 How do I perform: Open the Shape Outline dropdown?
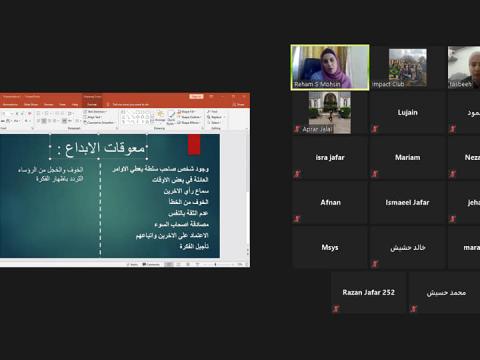tap(189, 117)
